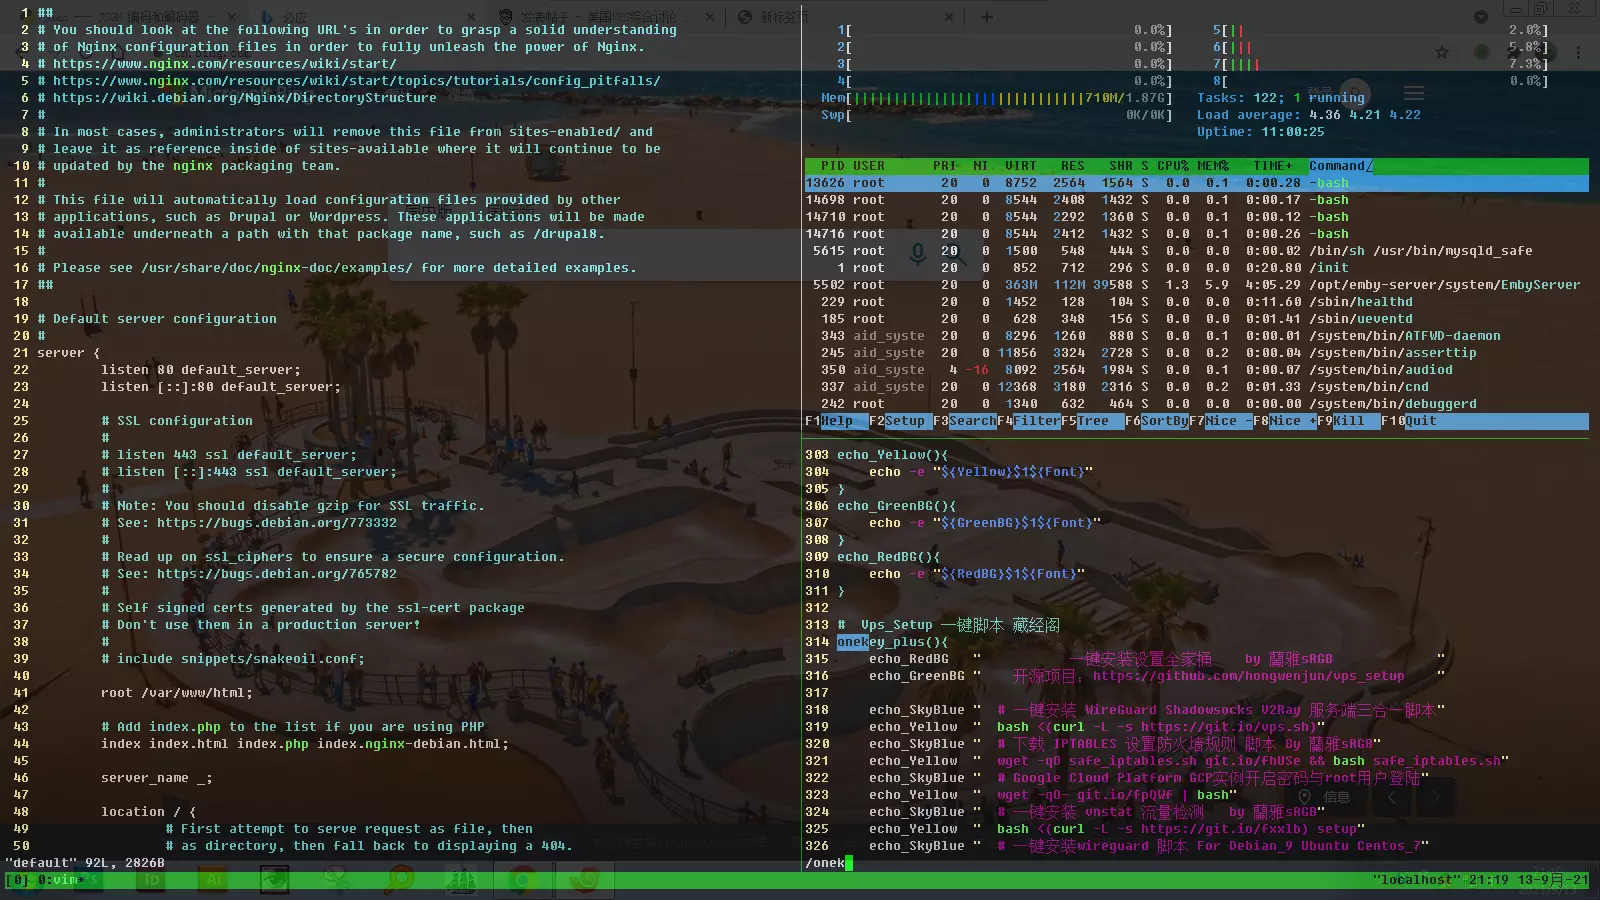Activate htop F3 Search

click(x=964, y=421)
